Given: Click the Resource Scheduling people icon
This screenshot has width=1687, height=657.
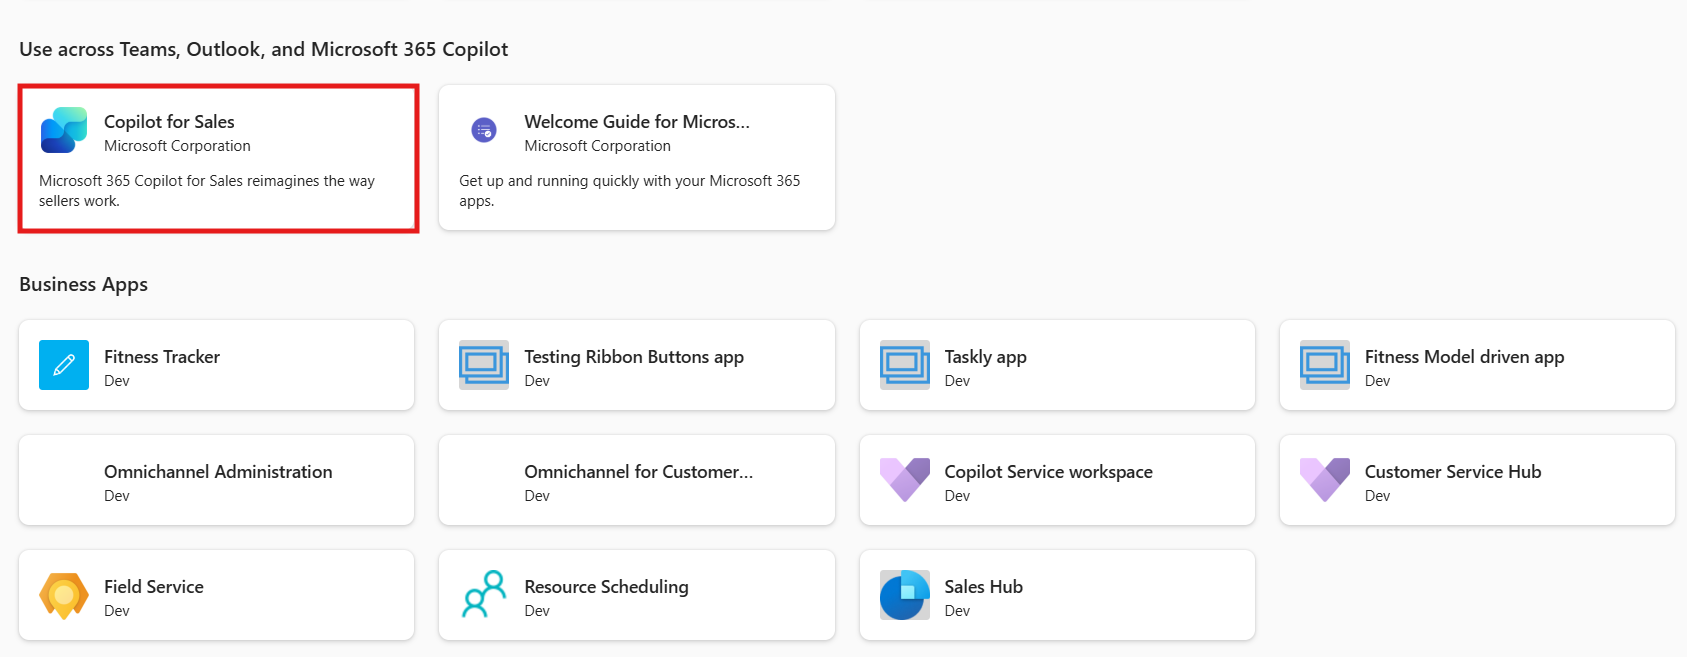Looking at the screenshot, I should coord(484,595).
